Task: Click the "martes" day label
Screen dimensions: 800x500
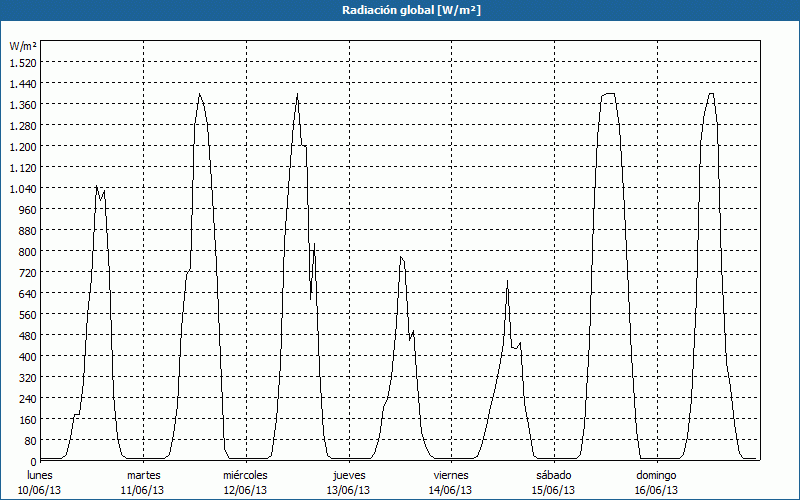Action: [x=143, y=475]
